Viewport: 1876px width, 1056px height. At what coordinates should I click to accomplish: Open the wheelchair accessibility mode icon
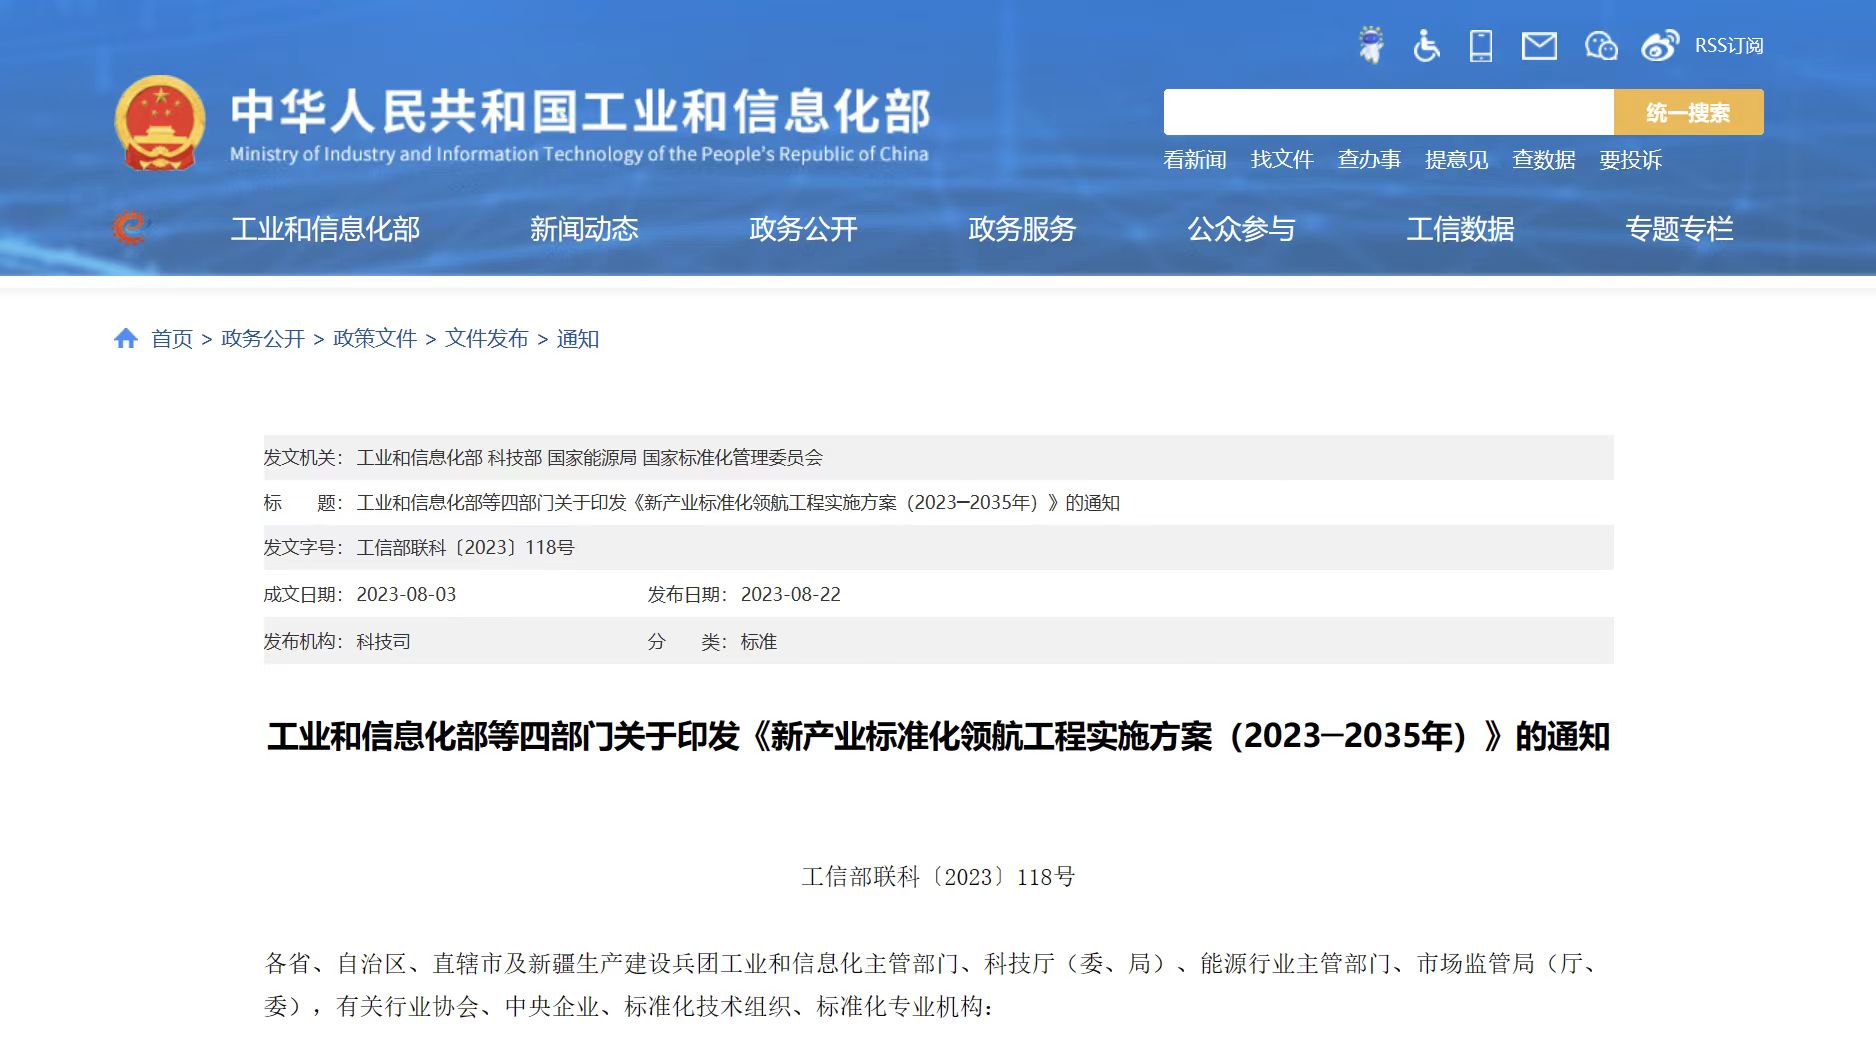pyautogui.click(x=1426, y=45)
